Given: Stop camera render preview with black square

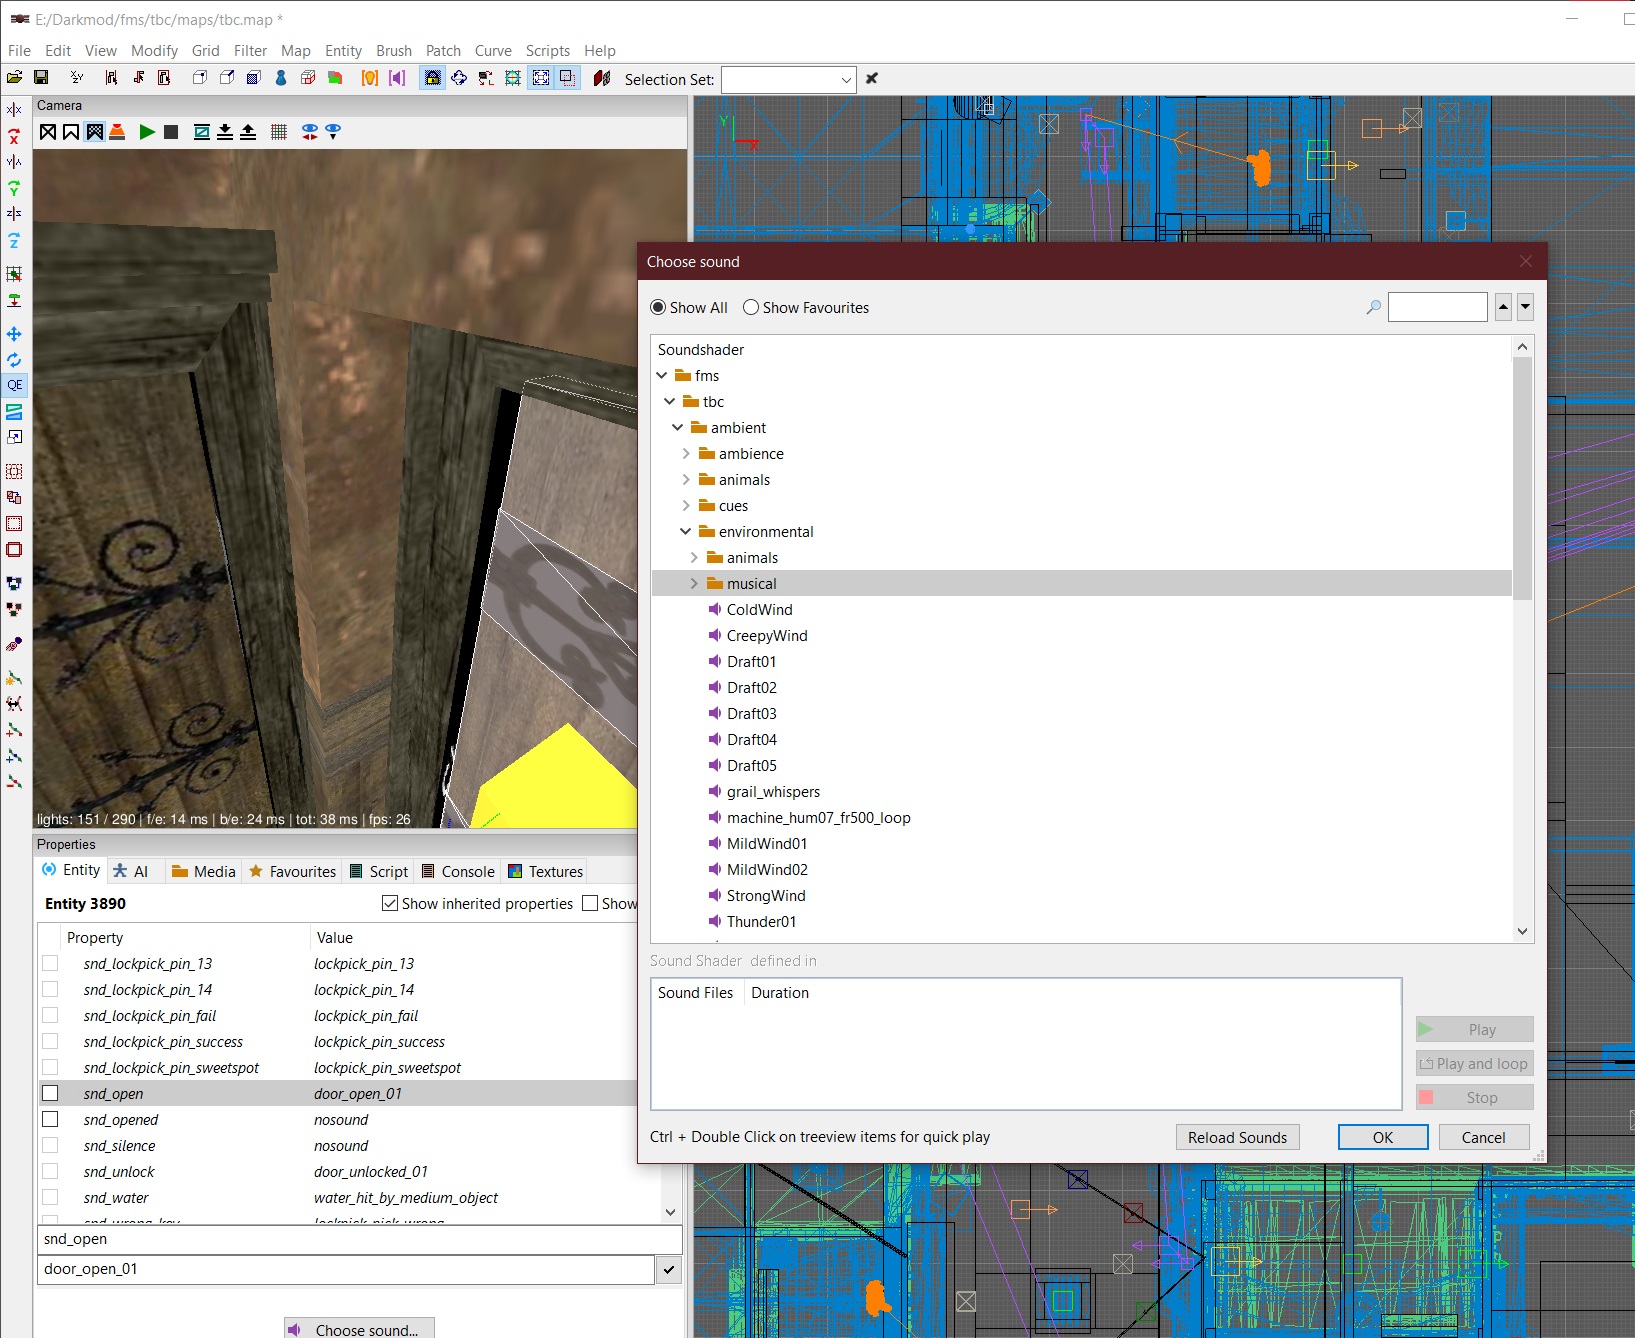Looking at the screenshot, I should [x=171, y=132].
